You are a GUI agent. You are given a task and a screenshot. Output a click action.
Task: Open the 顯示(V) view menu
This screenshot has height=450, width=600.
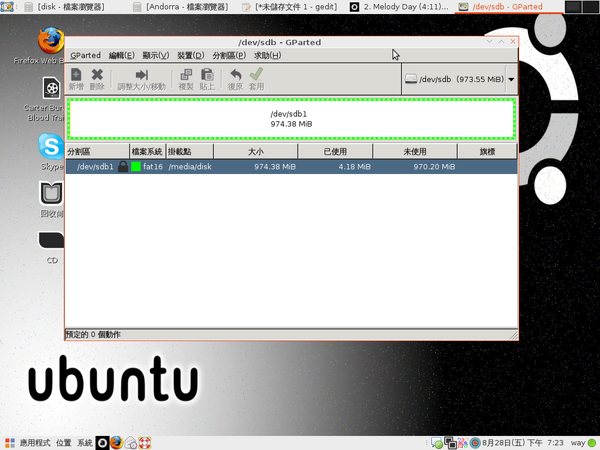pos(156,55)
